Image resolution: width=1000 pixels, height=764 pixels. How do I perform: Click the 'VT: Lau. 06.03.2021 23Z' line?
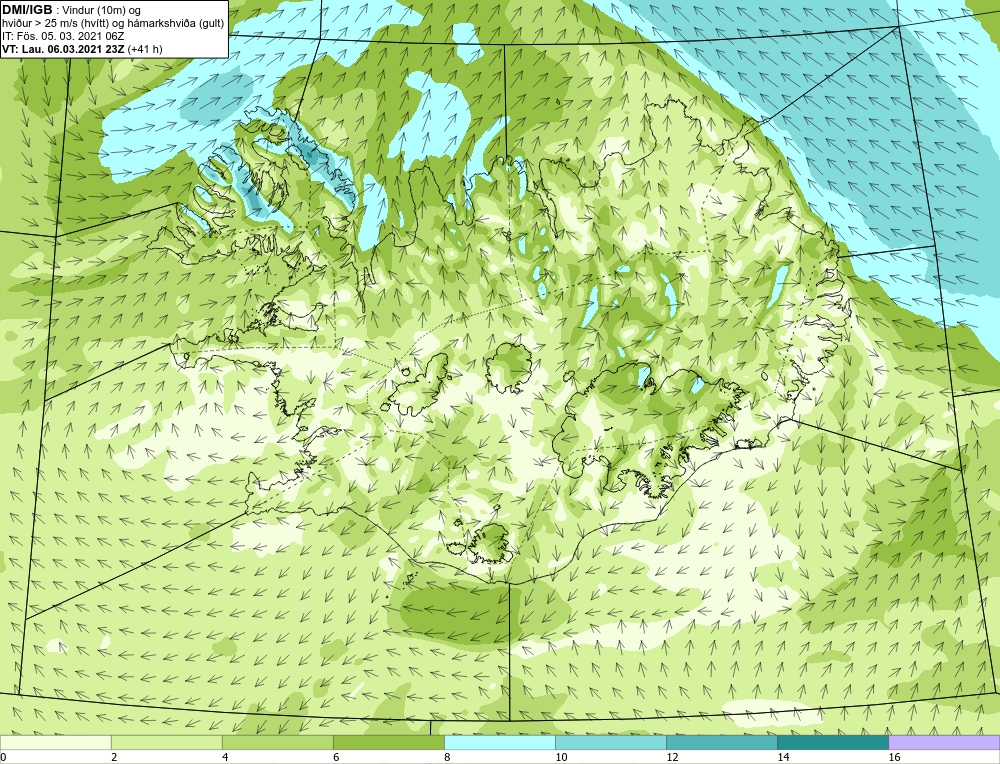pyautogui.click(x=64, y=49)
